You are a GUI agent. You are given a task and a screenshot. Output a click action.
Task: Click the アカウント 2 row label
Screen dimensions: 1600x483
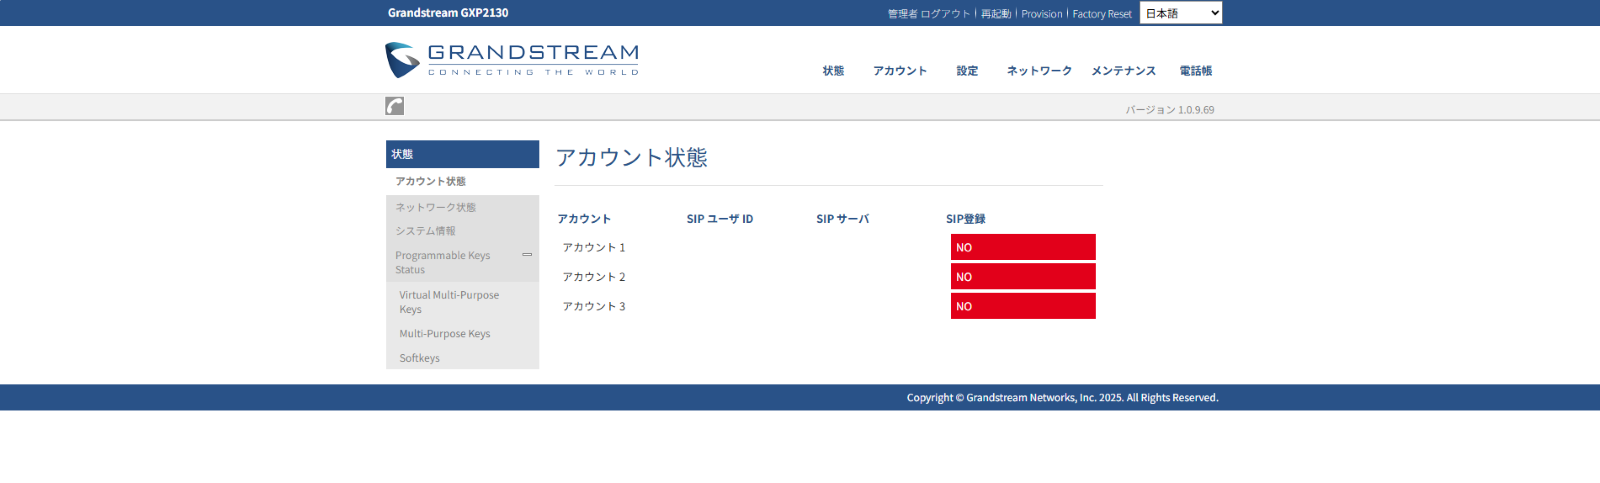coord(594,277)
